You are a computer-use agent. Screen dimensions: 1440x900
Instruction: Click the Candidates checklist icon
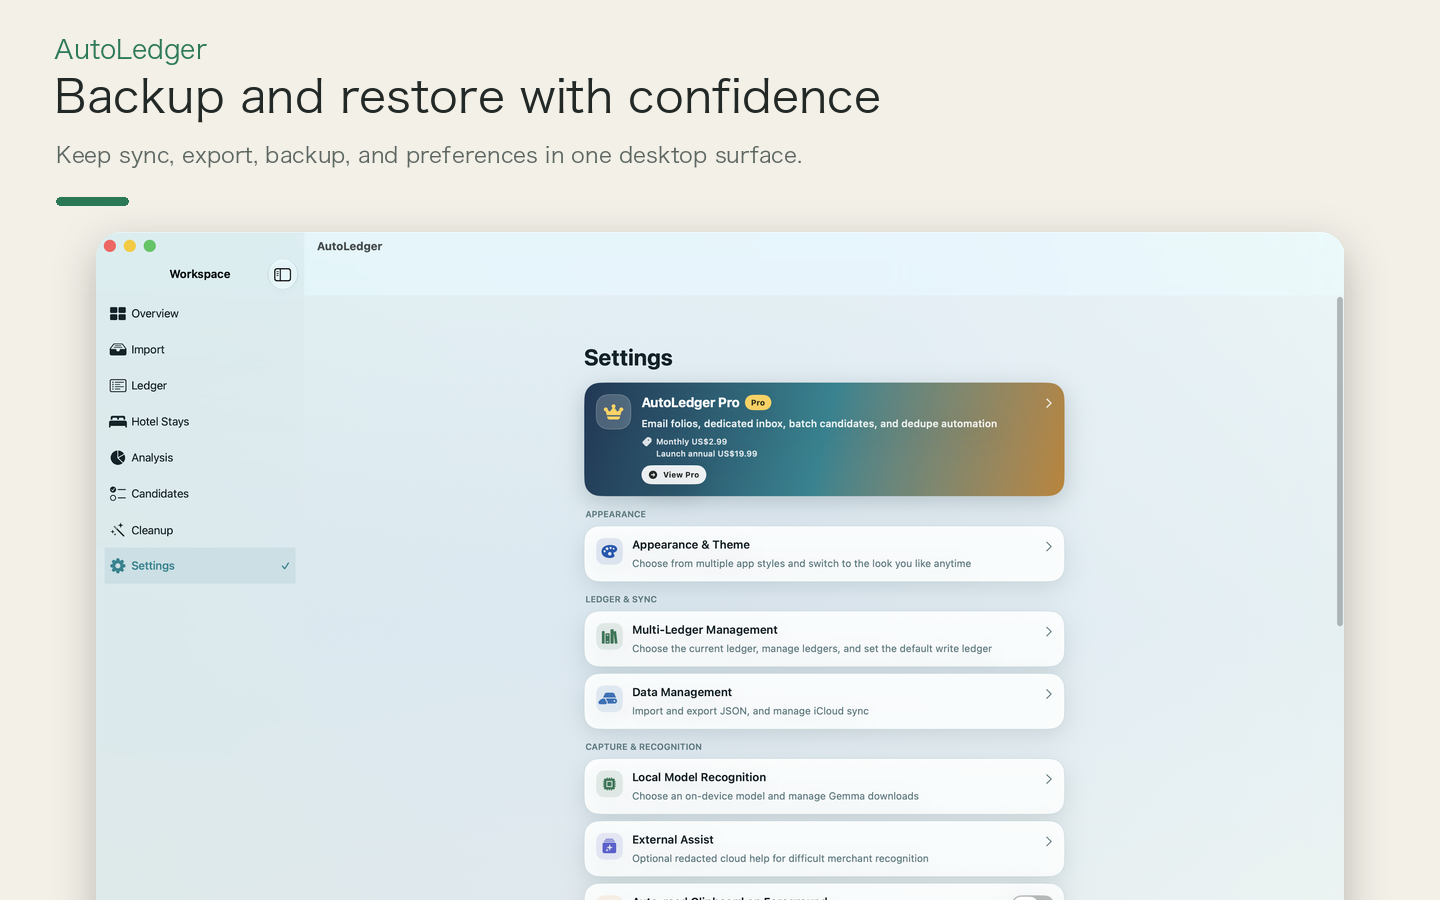point(118,494)
